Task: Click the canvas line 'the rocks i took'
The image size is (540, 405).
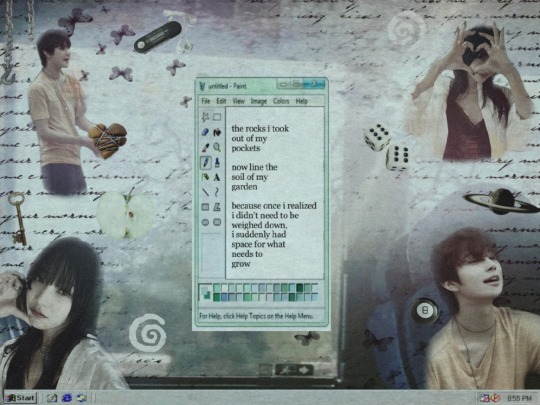Action: 260,129
